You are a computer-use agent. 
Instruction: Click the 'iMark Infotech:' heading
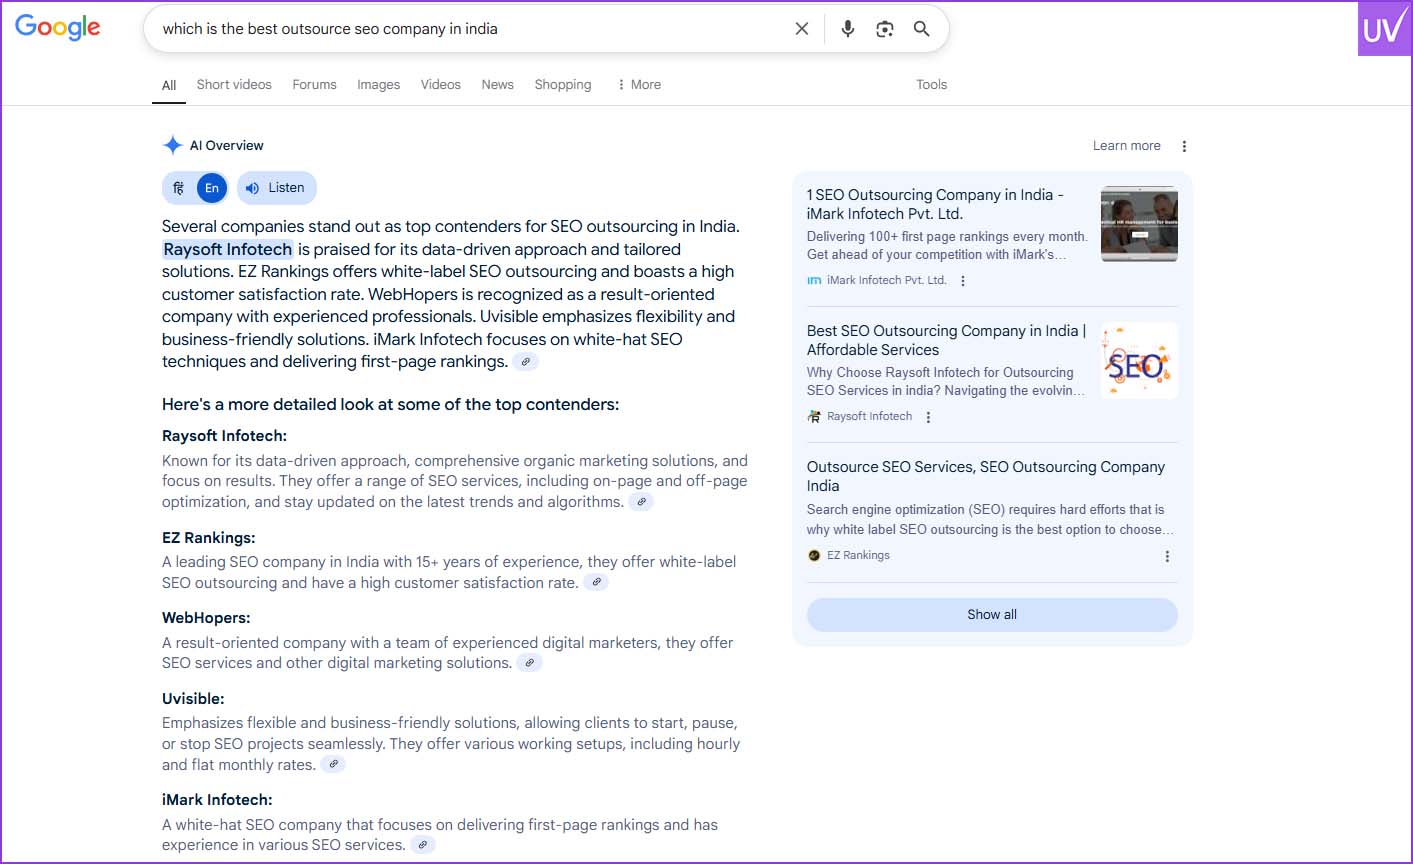217,800
